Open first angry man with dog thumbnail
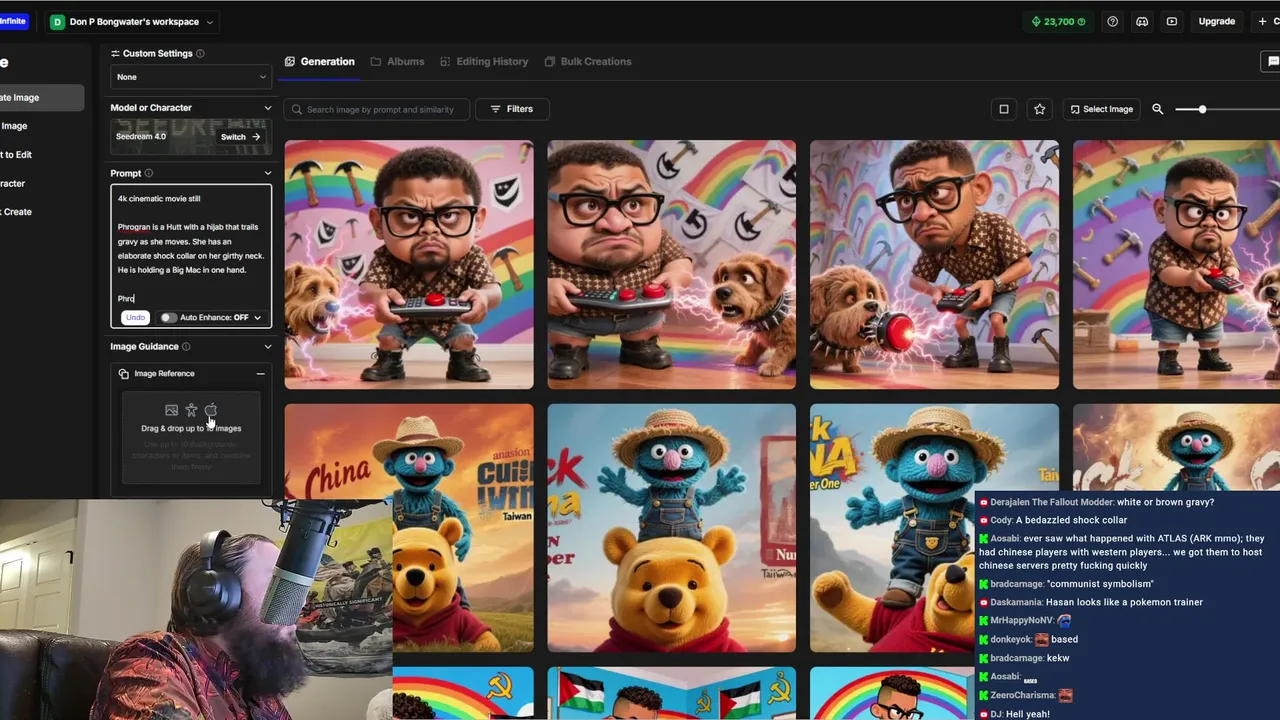Image resolution: width=1280 pixels, height=720 pixels. click(x=409, y=264)
